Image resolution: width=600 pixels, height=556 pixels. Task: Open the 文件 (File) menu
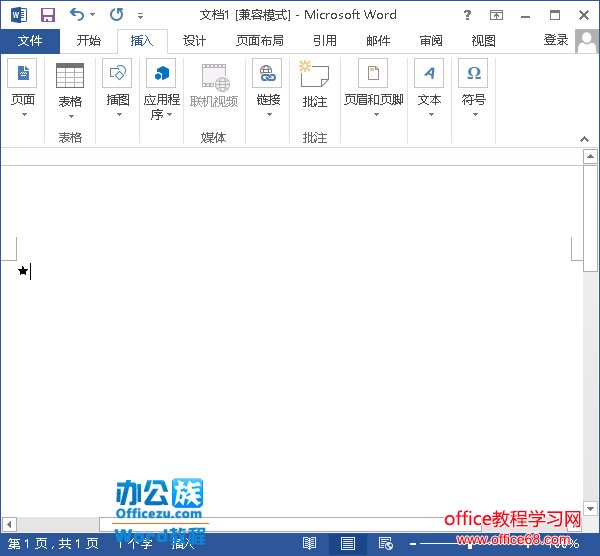click(30, 41)
